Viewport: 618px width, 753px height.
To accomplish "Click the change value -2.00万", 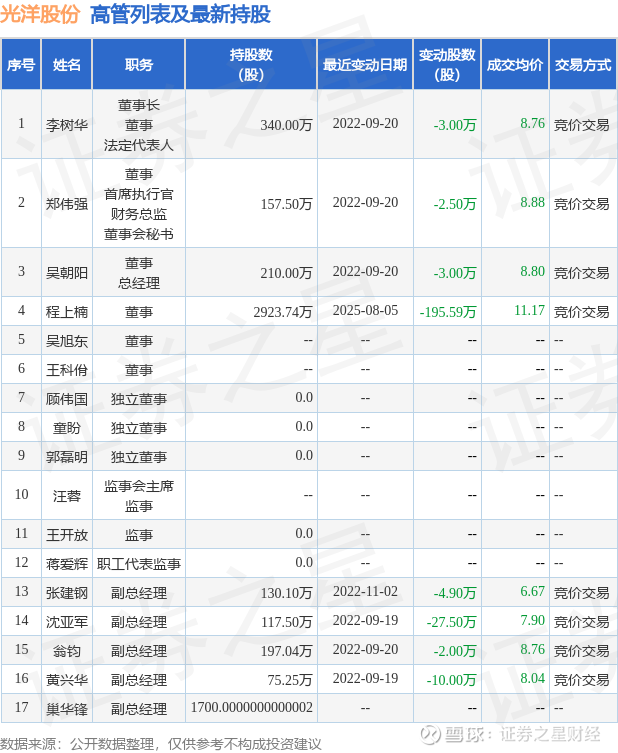I will tap(455, 651).
